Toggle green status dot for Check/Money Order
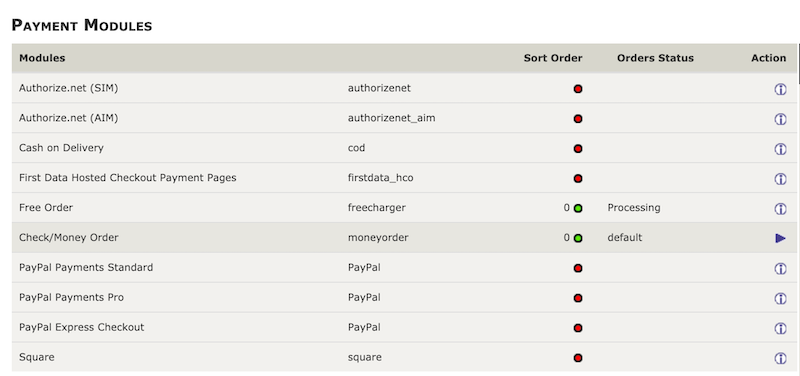The height and width of the screenshot is (376, 800). point(578,238)
